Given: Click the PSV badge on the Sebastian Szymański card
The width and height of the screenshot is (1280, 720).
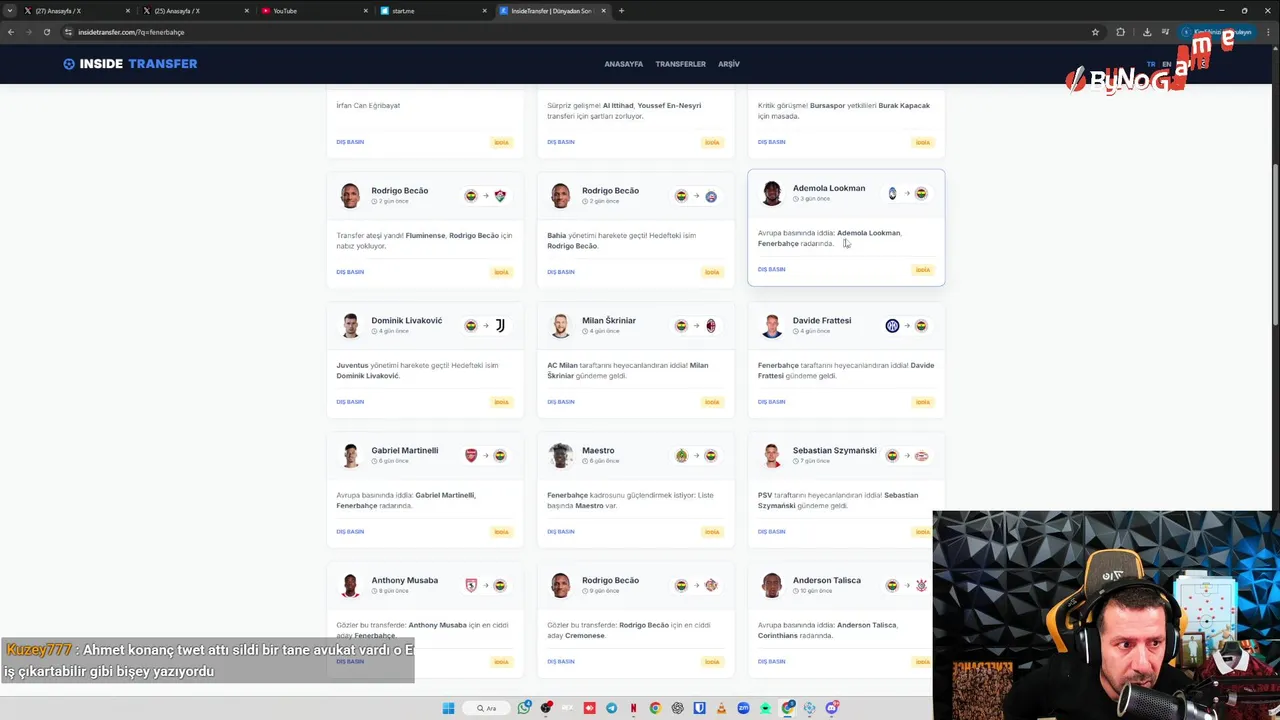Looking at the screenshot, I should point(922,455).
